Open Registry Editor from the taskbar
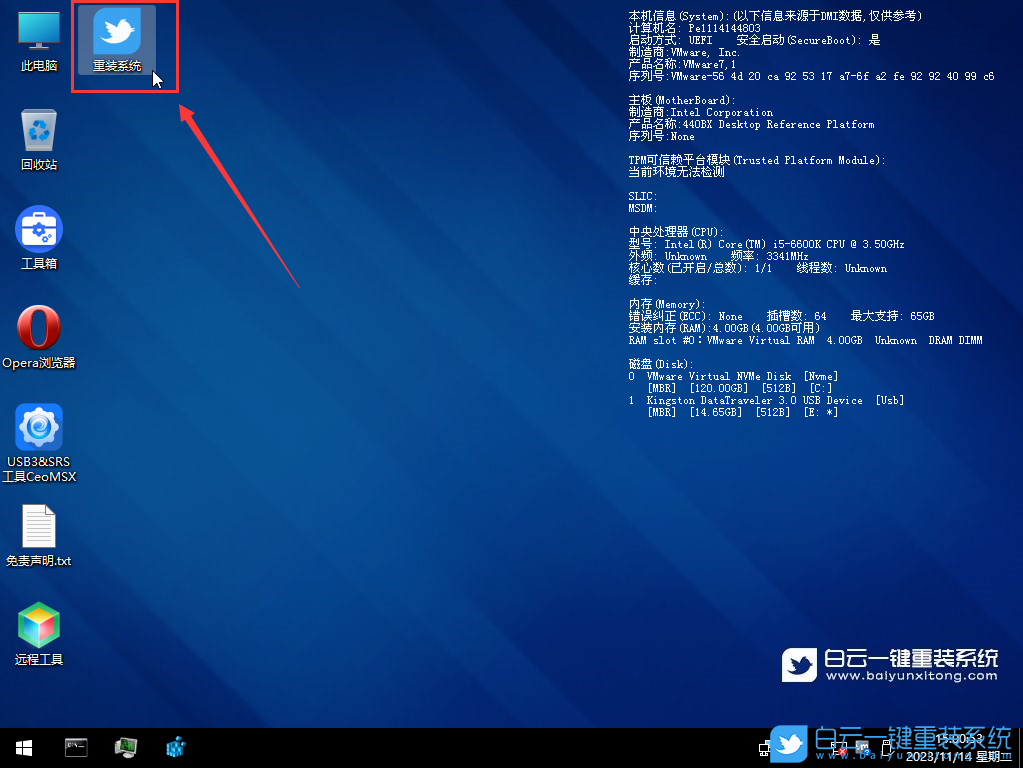The height and width of the screenshot is (768, 1023). click(x=175, y=747)
